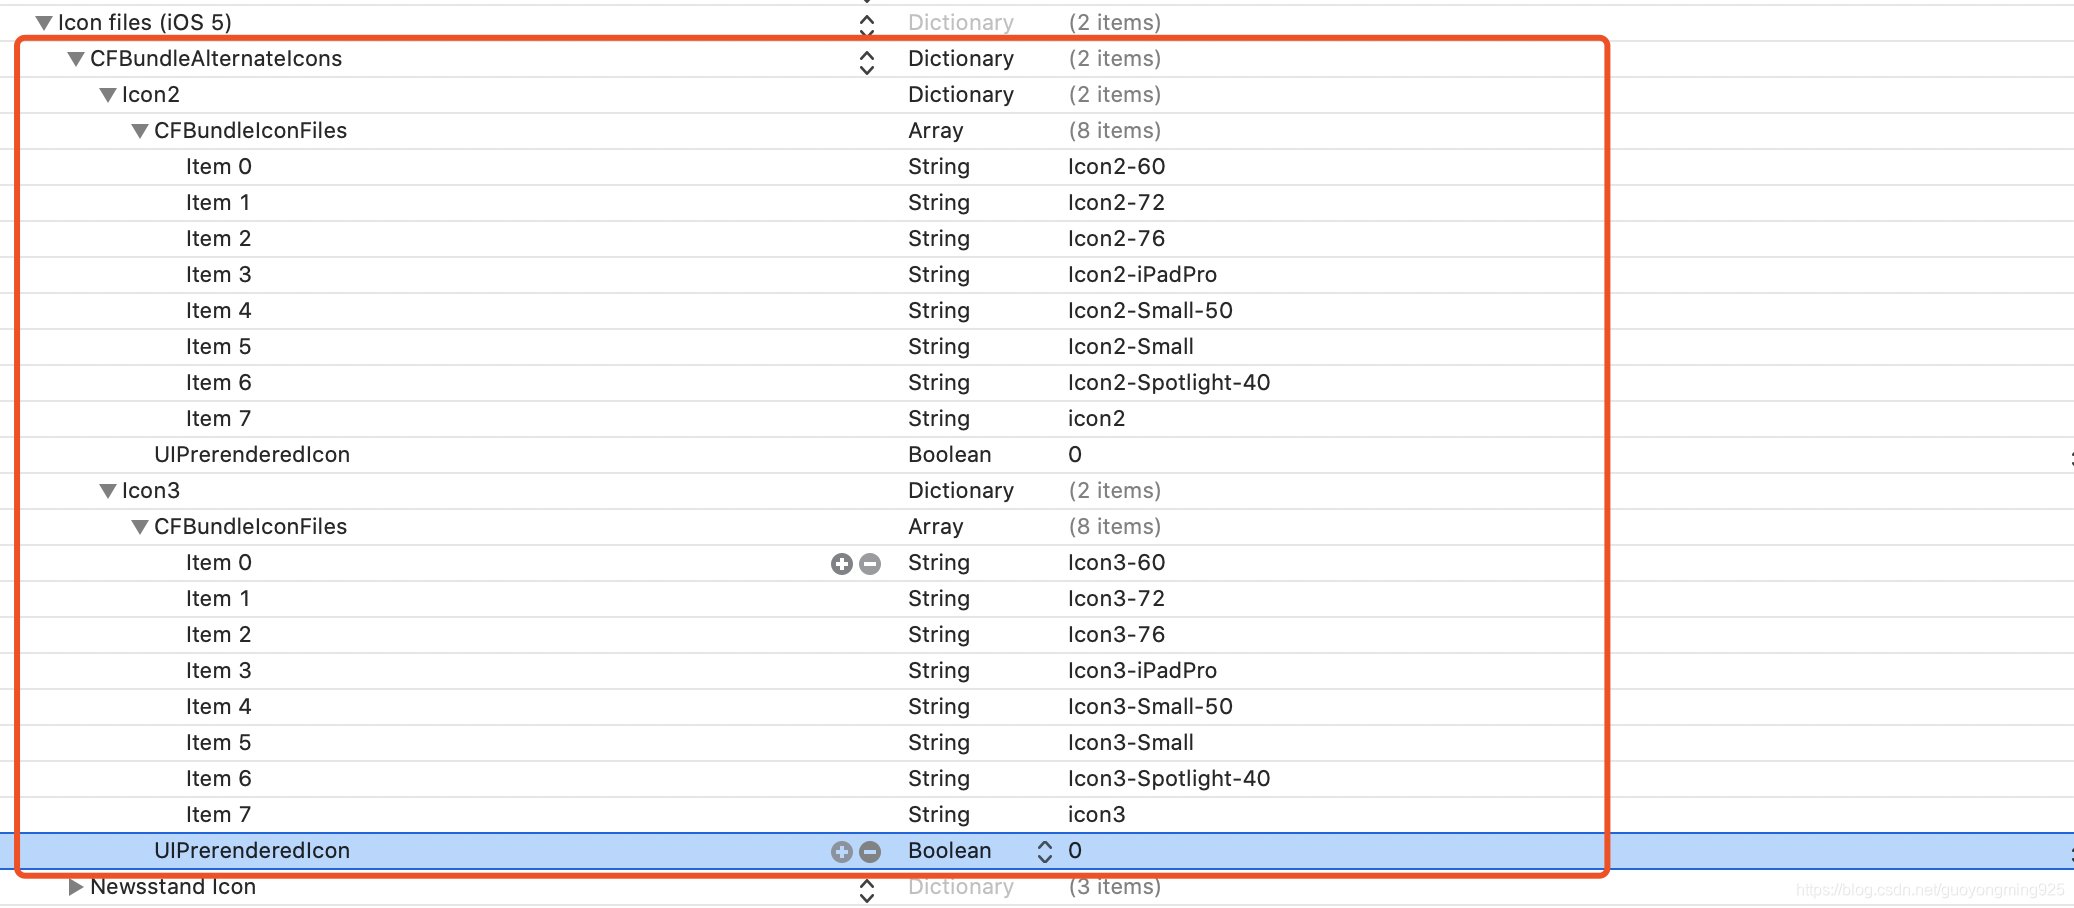
Task: Collapse the Icon3 dictionary triangle
Action: (x=108, y=491)
